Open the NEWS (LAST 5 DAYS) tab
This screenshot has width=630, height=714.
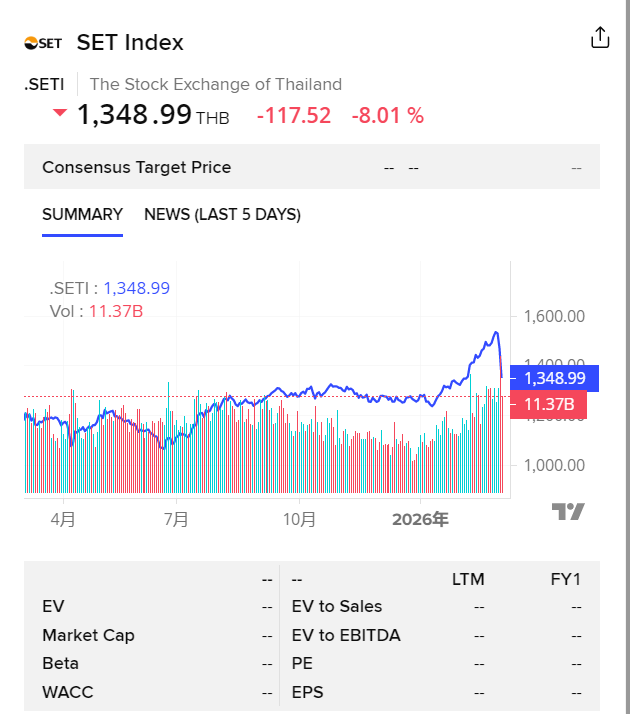(x=222, y=214)
